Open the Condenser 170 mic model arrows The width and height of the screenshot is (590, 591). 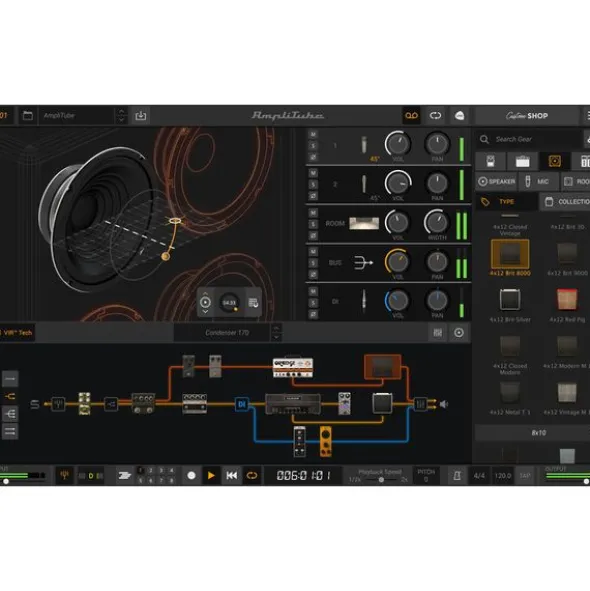276,332
